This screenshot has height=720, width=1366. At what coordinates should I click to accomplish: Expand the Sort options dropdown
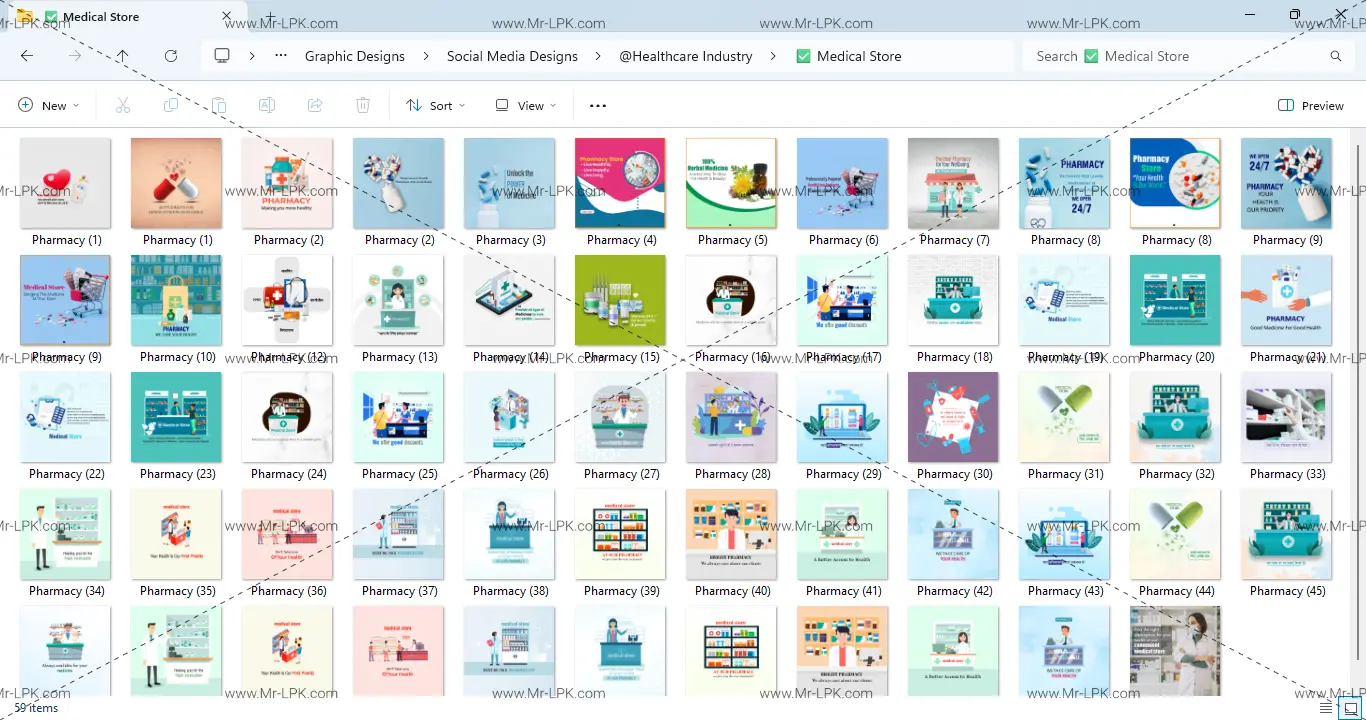click(436, 105)
